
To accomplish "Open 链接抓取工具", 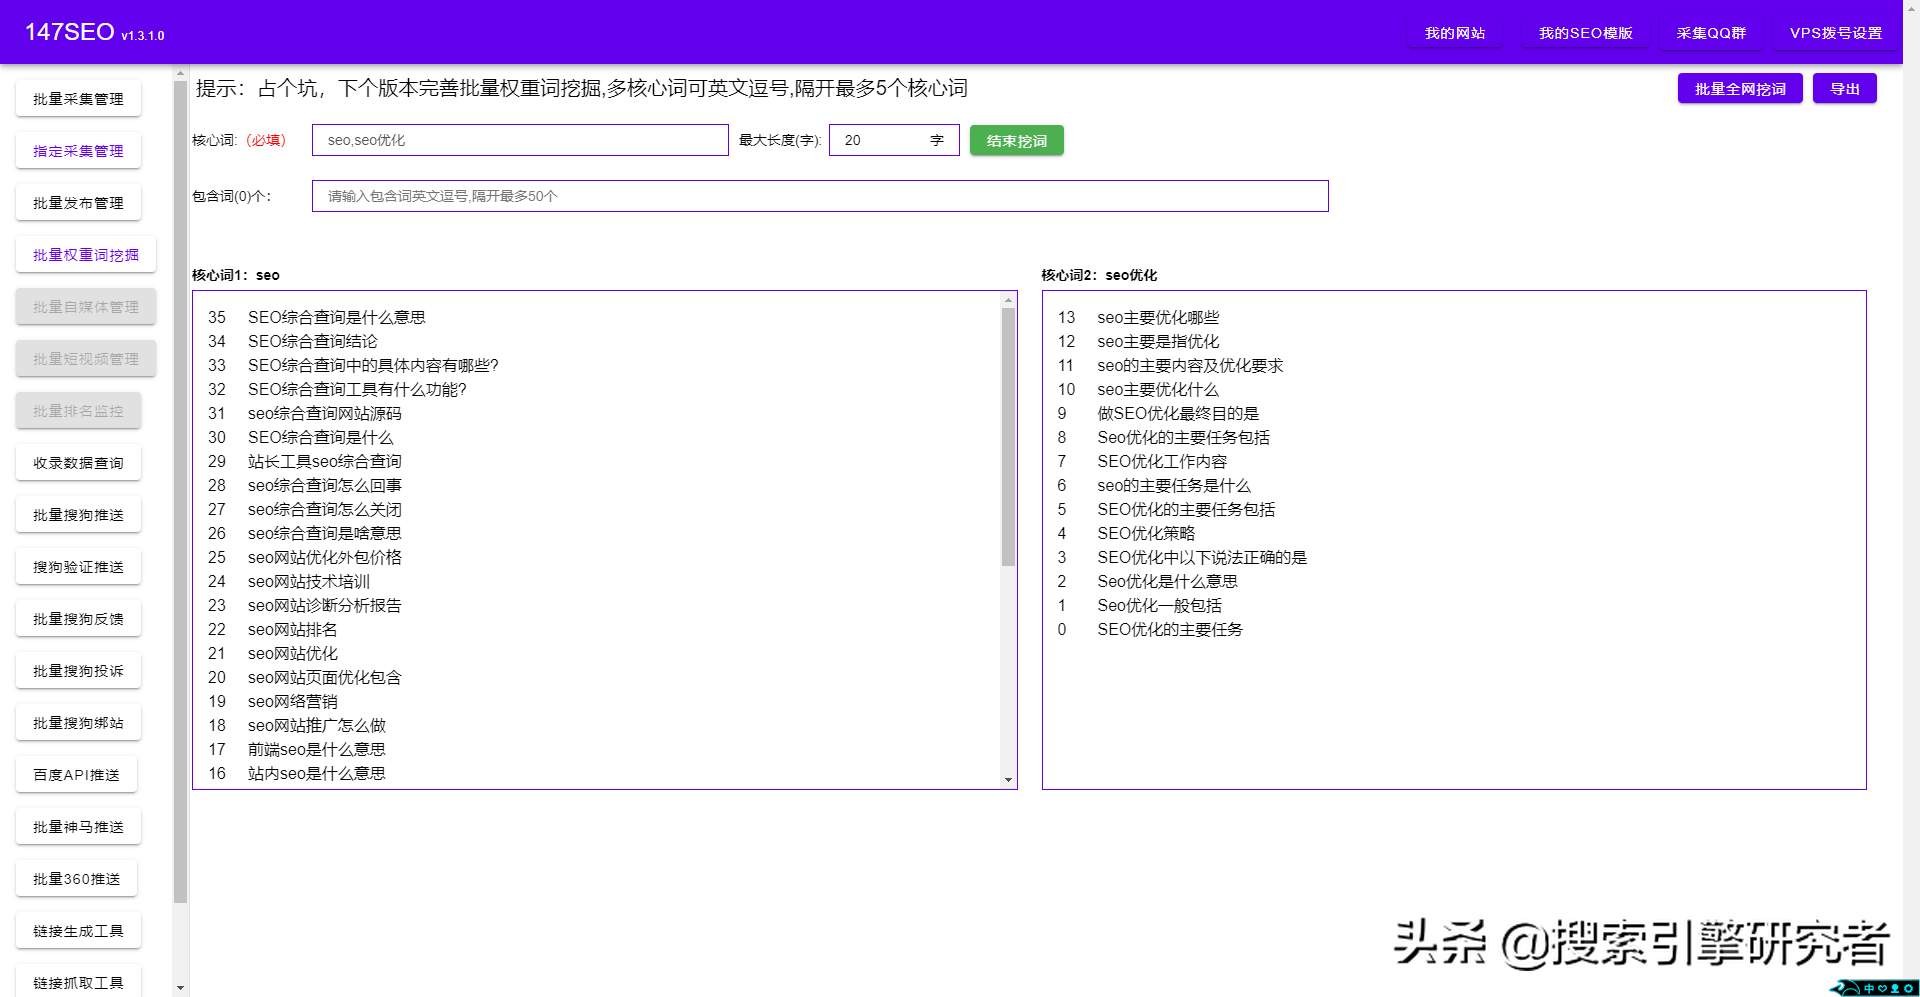I will (x=78, y=981).
